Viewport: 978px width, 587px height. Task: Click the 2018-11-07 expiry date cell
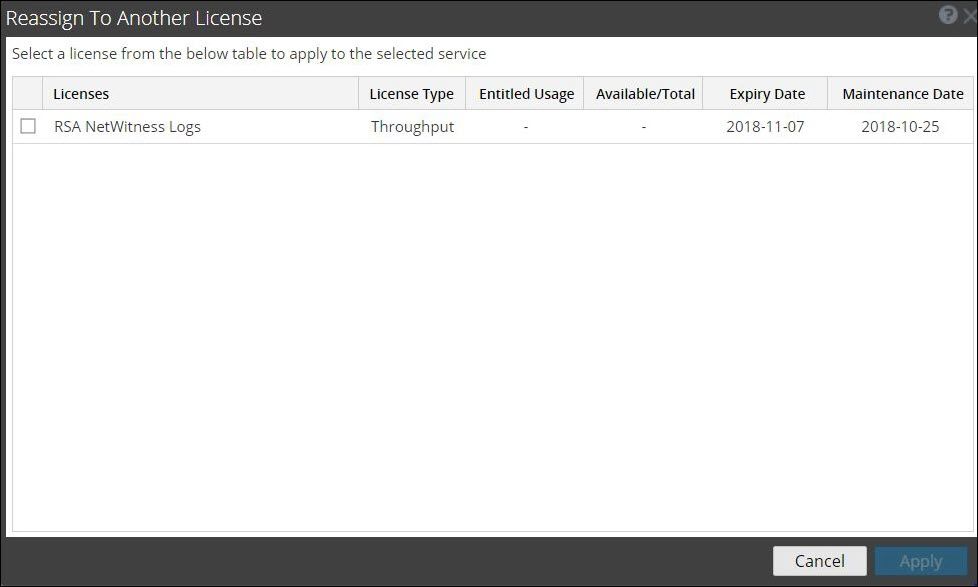(x=765, y=127)
